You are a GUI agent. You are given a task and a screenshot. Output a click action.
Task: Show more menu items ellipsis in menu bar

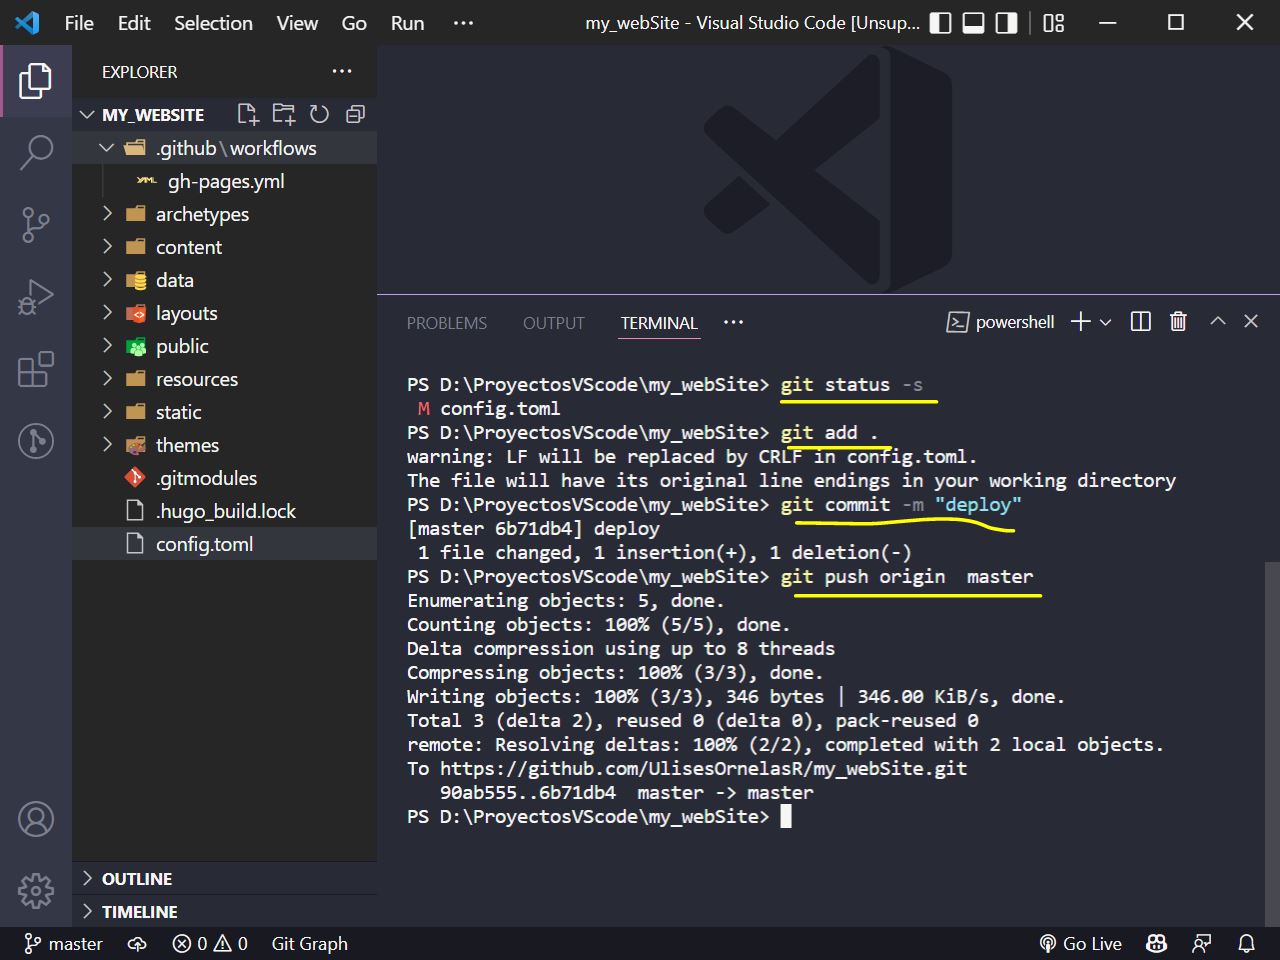pos(463,22)
